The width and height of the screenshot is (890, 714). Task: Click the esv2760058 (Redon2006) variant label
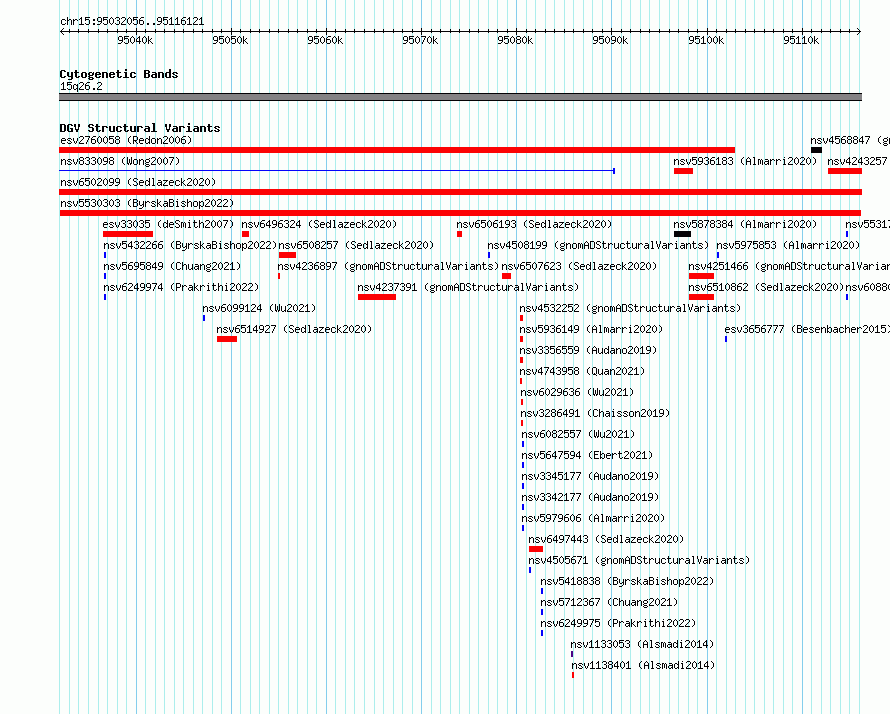126,140
